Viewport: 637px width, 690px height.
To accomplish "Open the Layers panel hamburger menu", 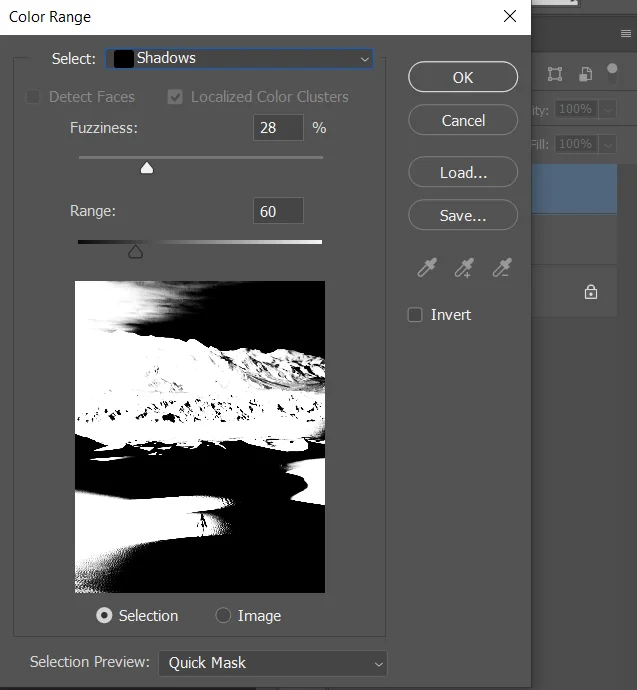I will coord(626,34).
